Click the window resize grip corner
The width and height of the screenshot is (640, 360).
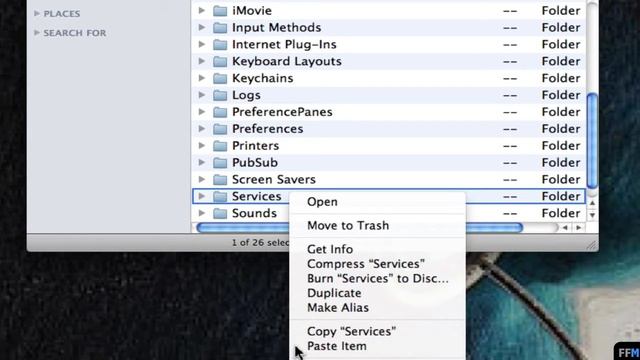pos(592,244)
